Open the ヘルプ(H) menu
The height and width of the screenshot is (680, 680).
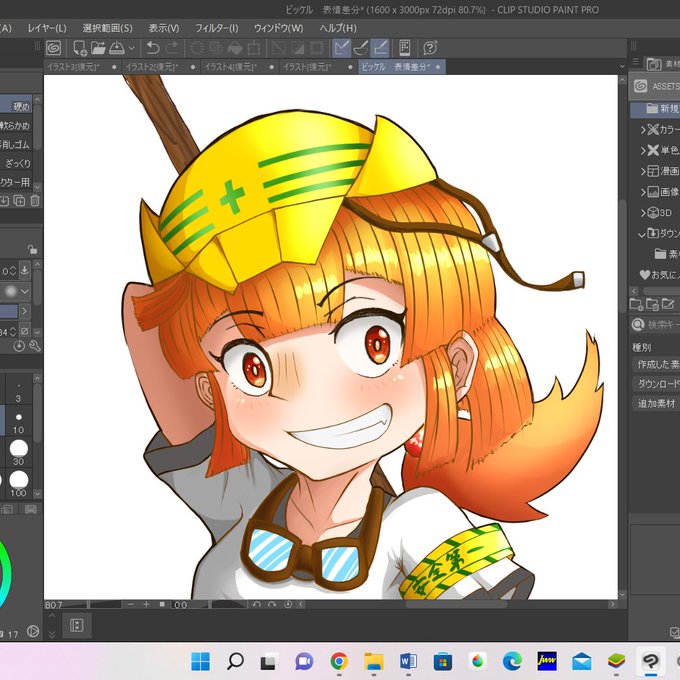pyautogui.click(x=338, y=28)
